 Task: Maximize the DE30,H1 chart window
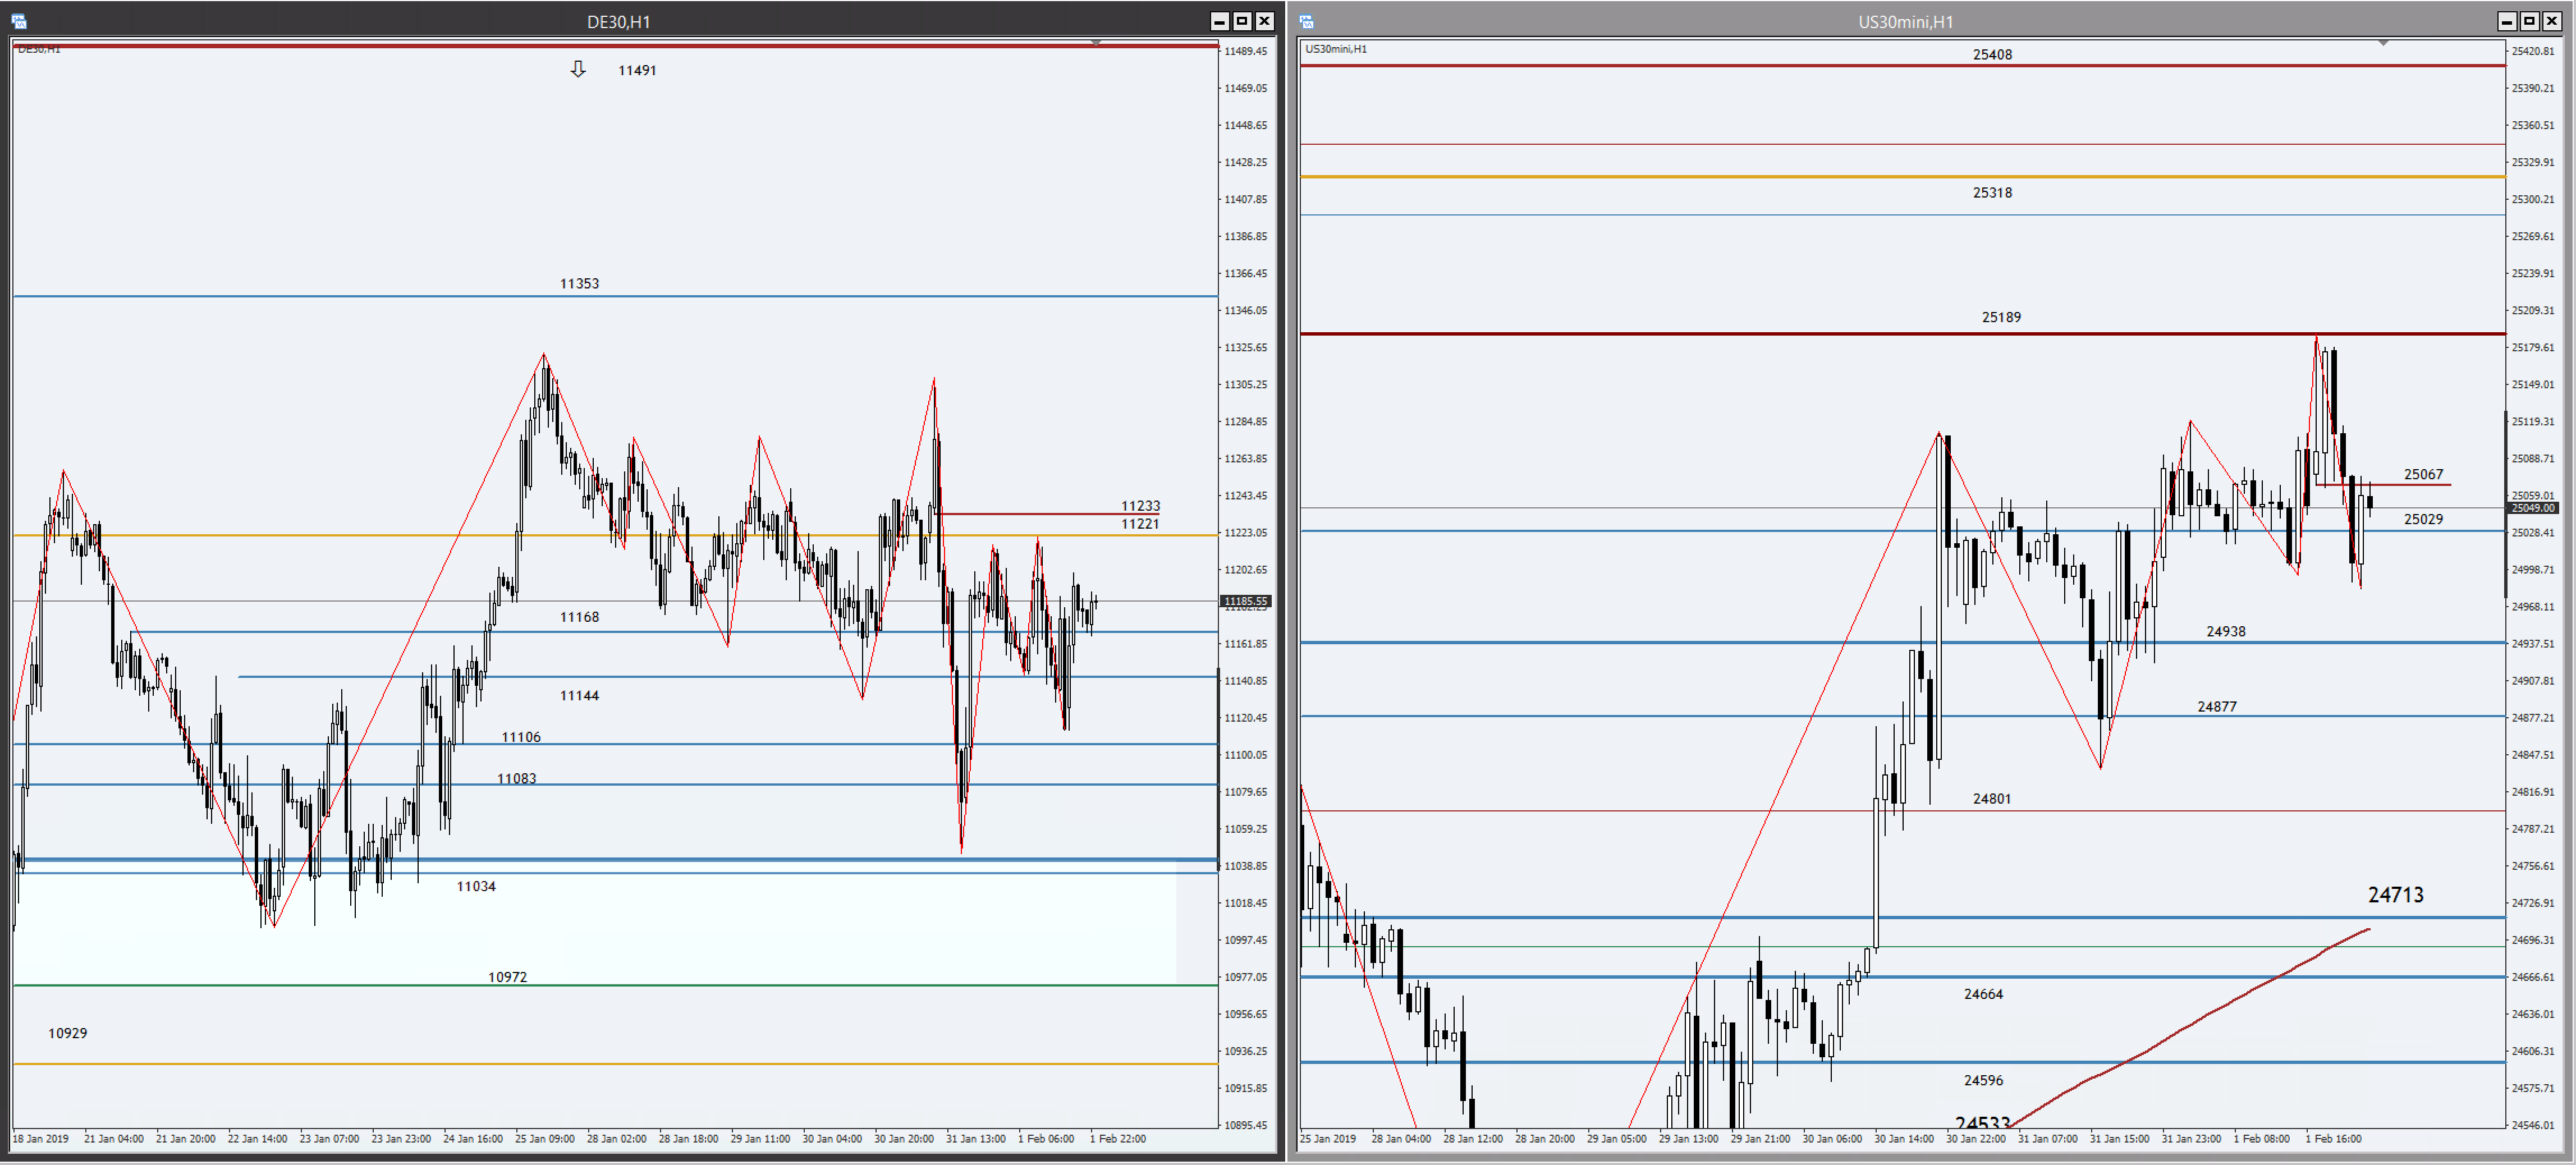click(1242, 21)
